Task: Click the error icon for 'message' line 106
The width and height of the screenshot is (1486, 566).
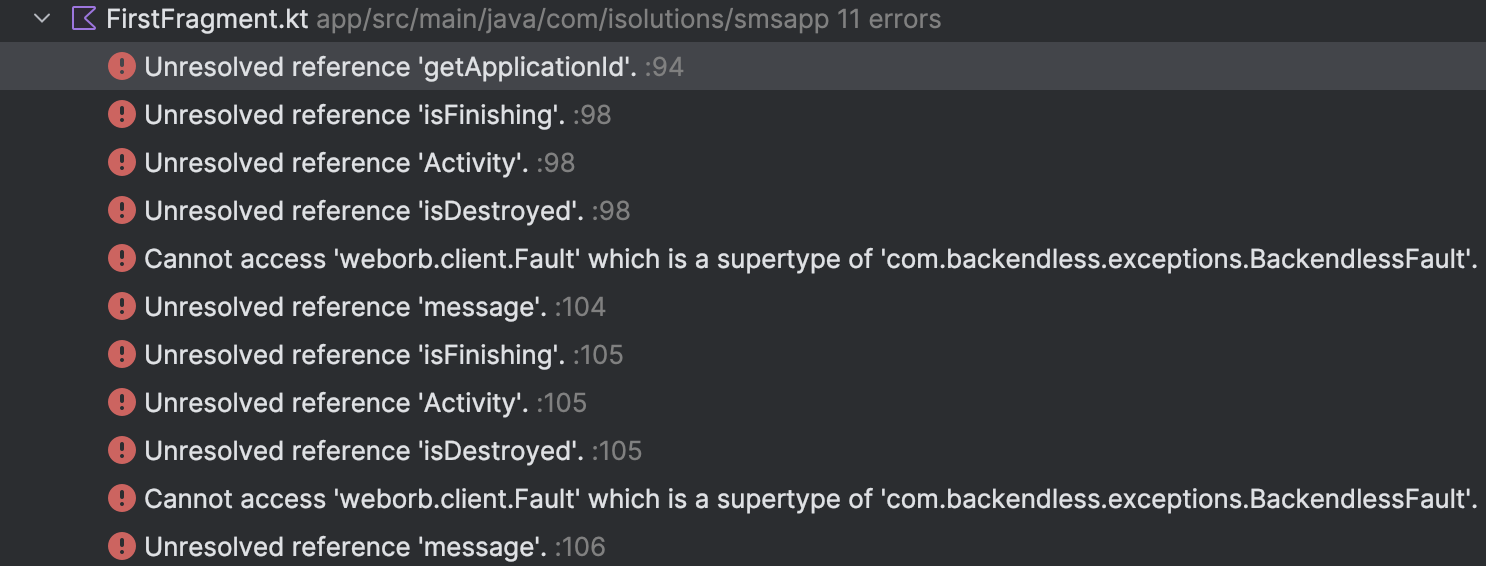Action: pyautogui.click(x=122, y=547)
